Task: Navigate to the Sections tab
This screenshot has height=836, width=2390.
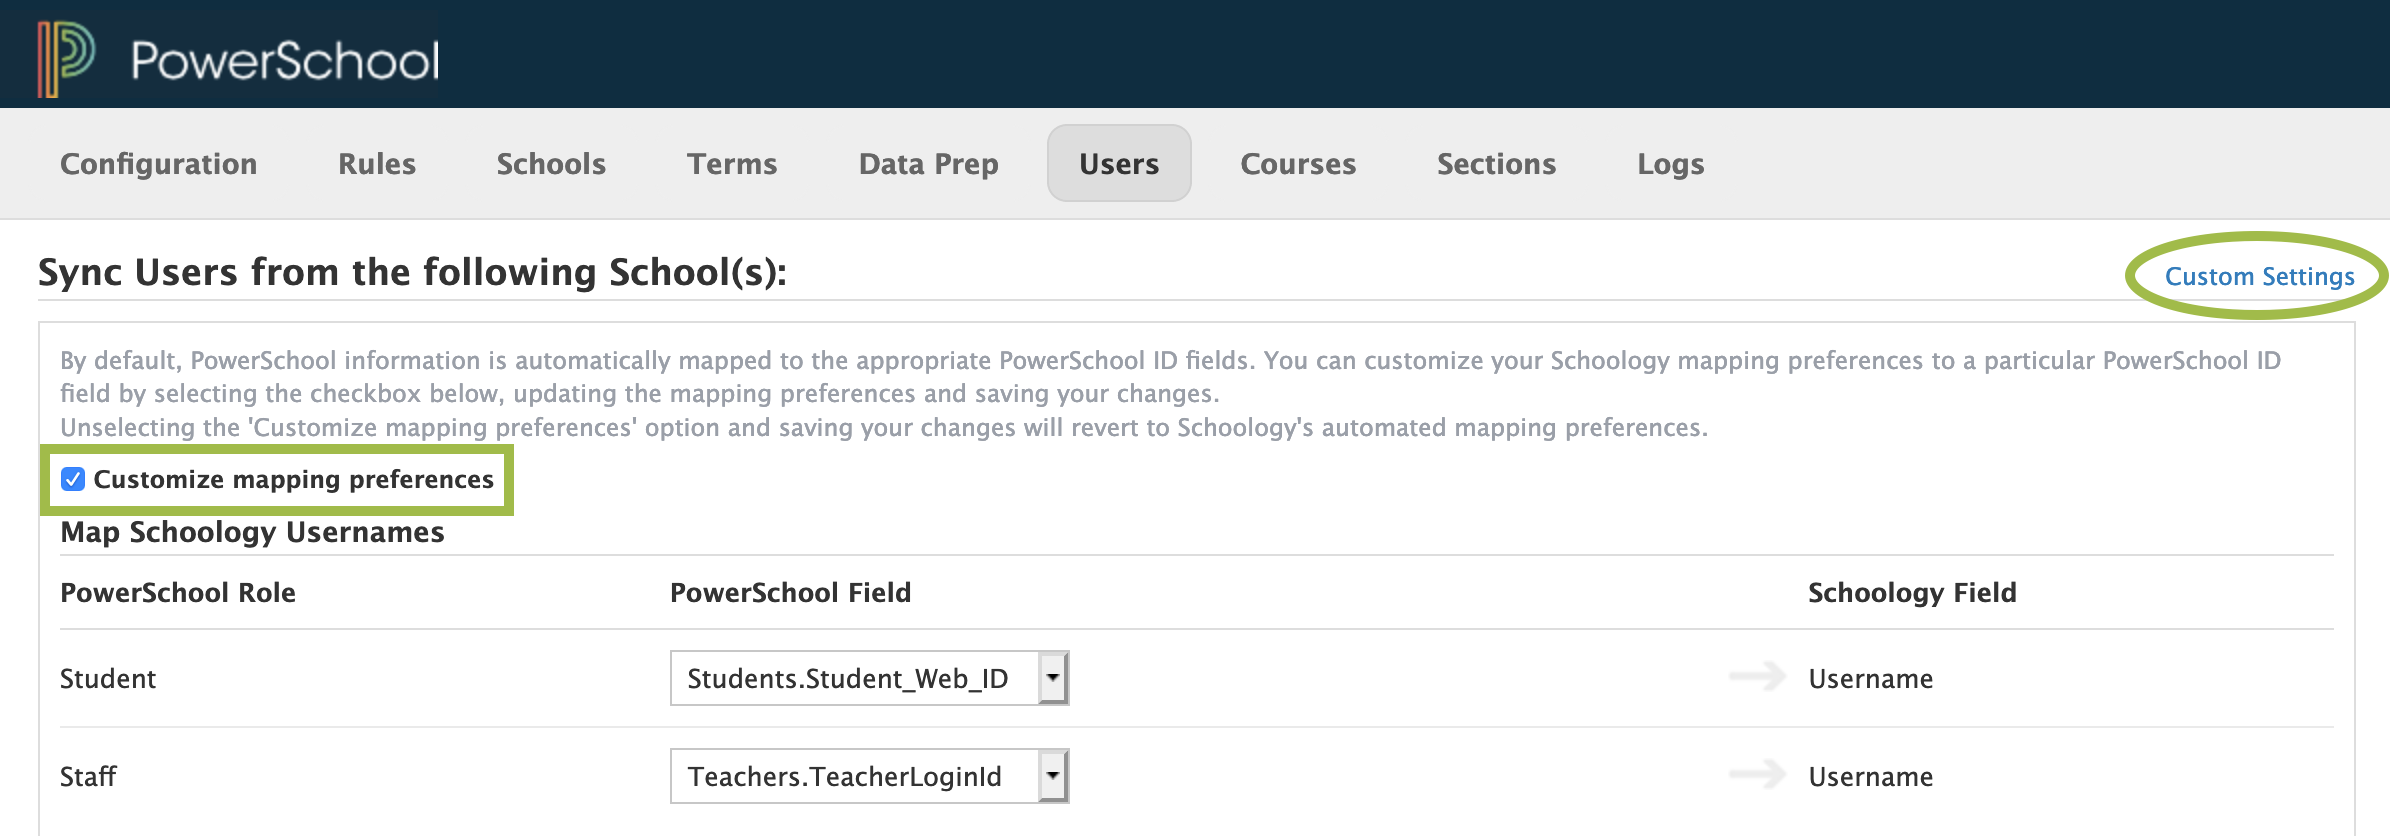Action: click(x=1496, y=164)
